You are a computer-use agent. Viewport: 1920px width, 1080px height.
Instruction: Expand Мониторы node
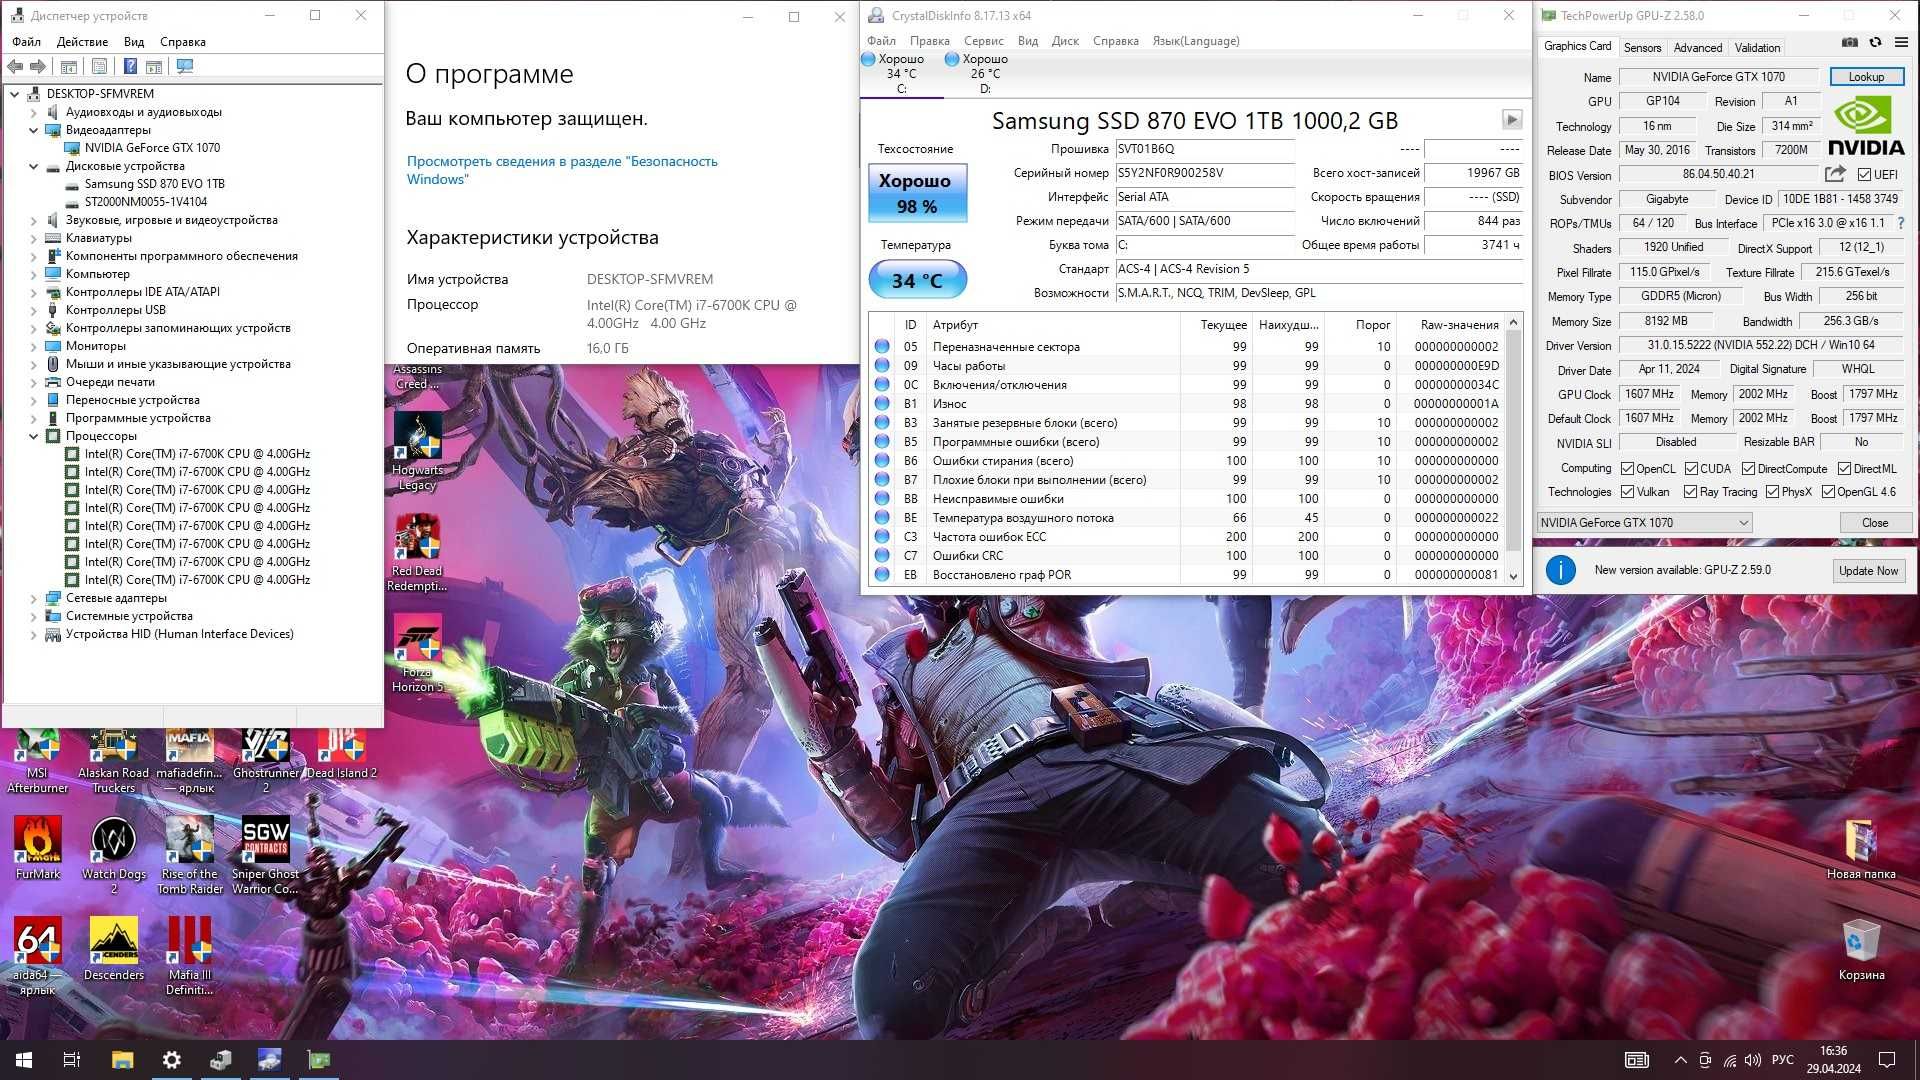pos(33,346)
